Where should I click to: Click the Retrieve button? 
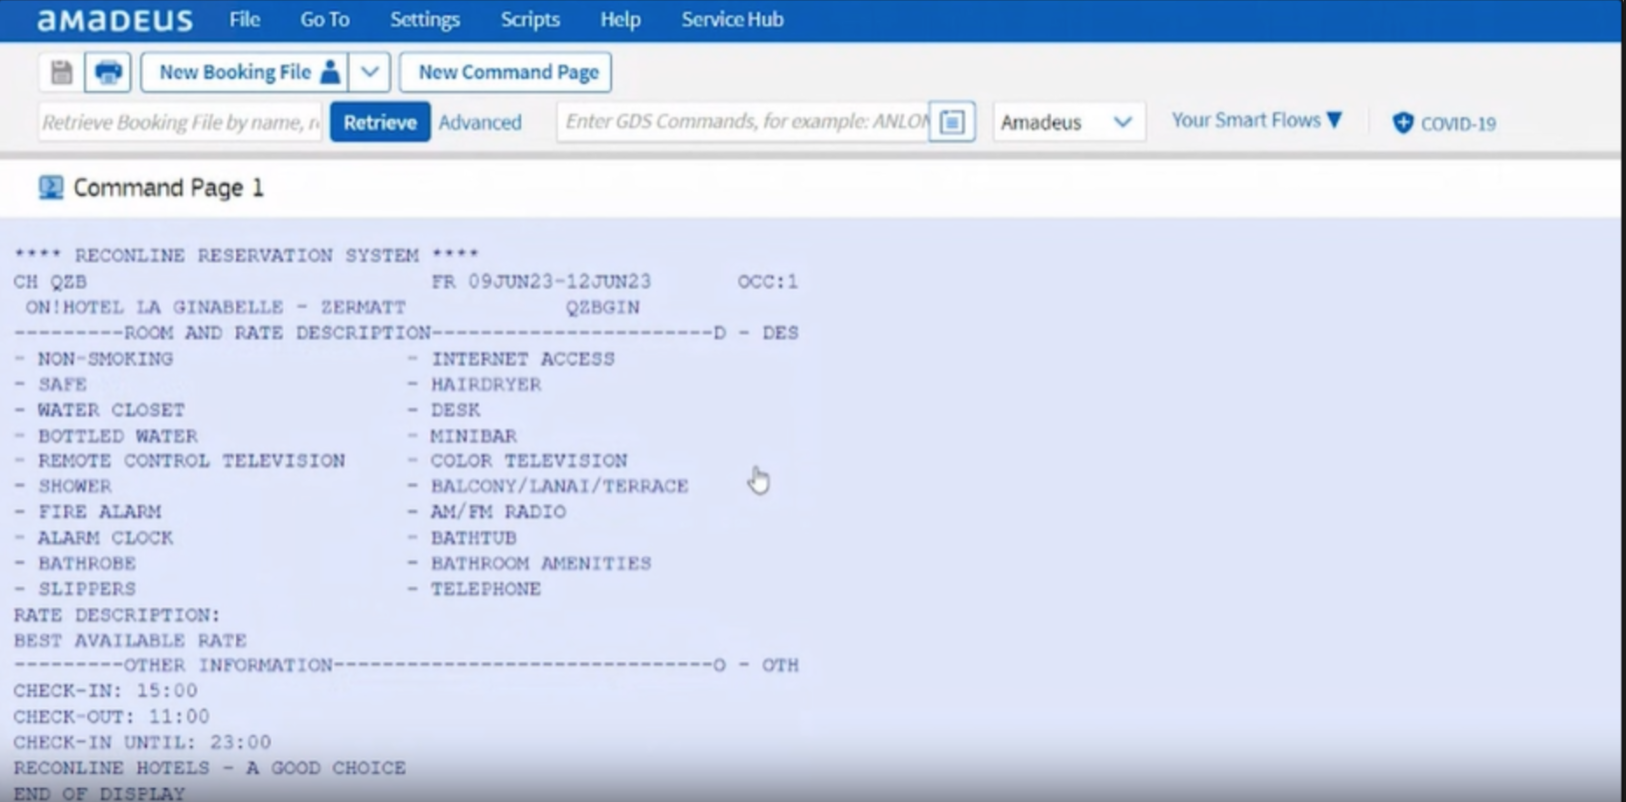380,122
